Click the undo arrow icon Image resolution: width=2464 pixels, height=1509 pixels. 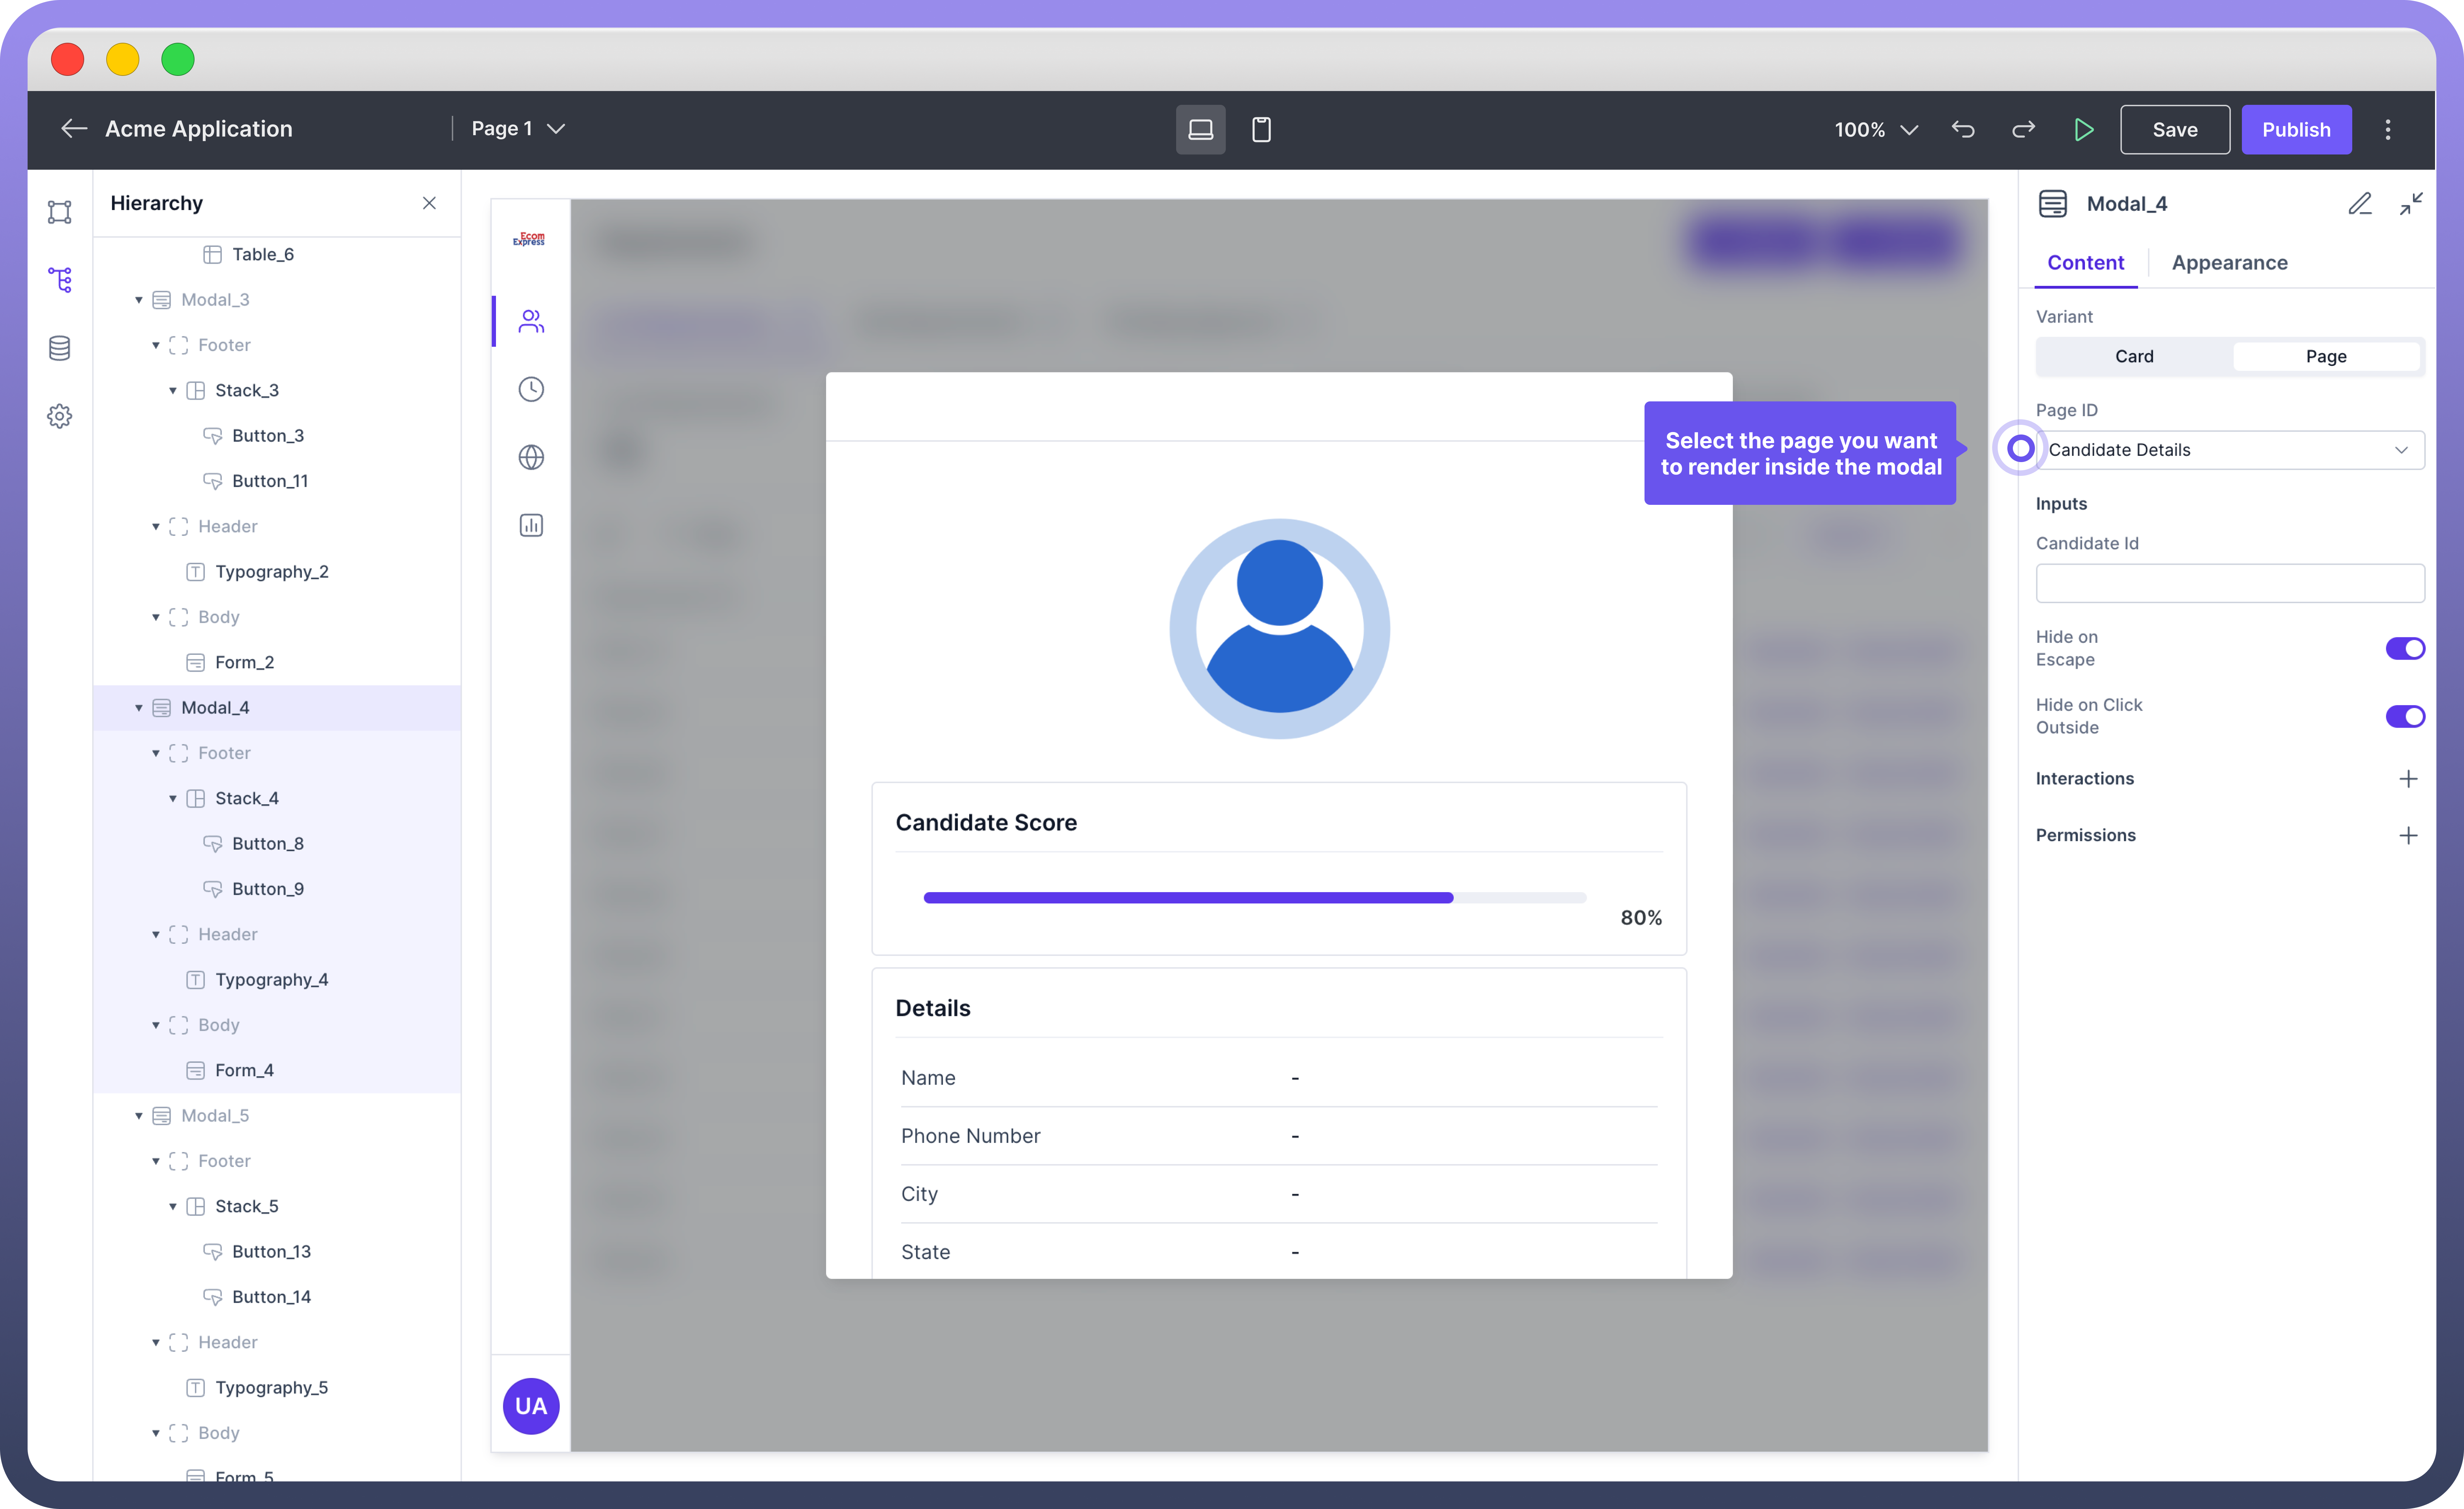(x=1963, y=129)
